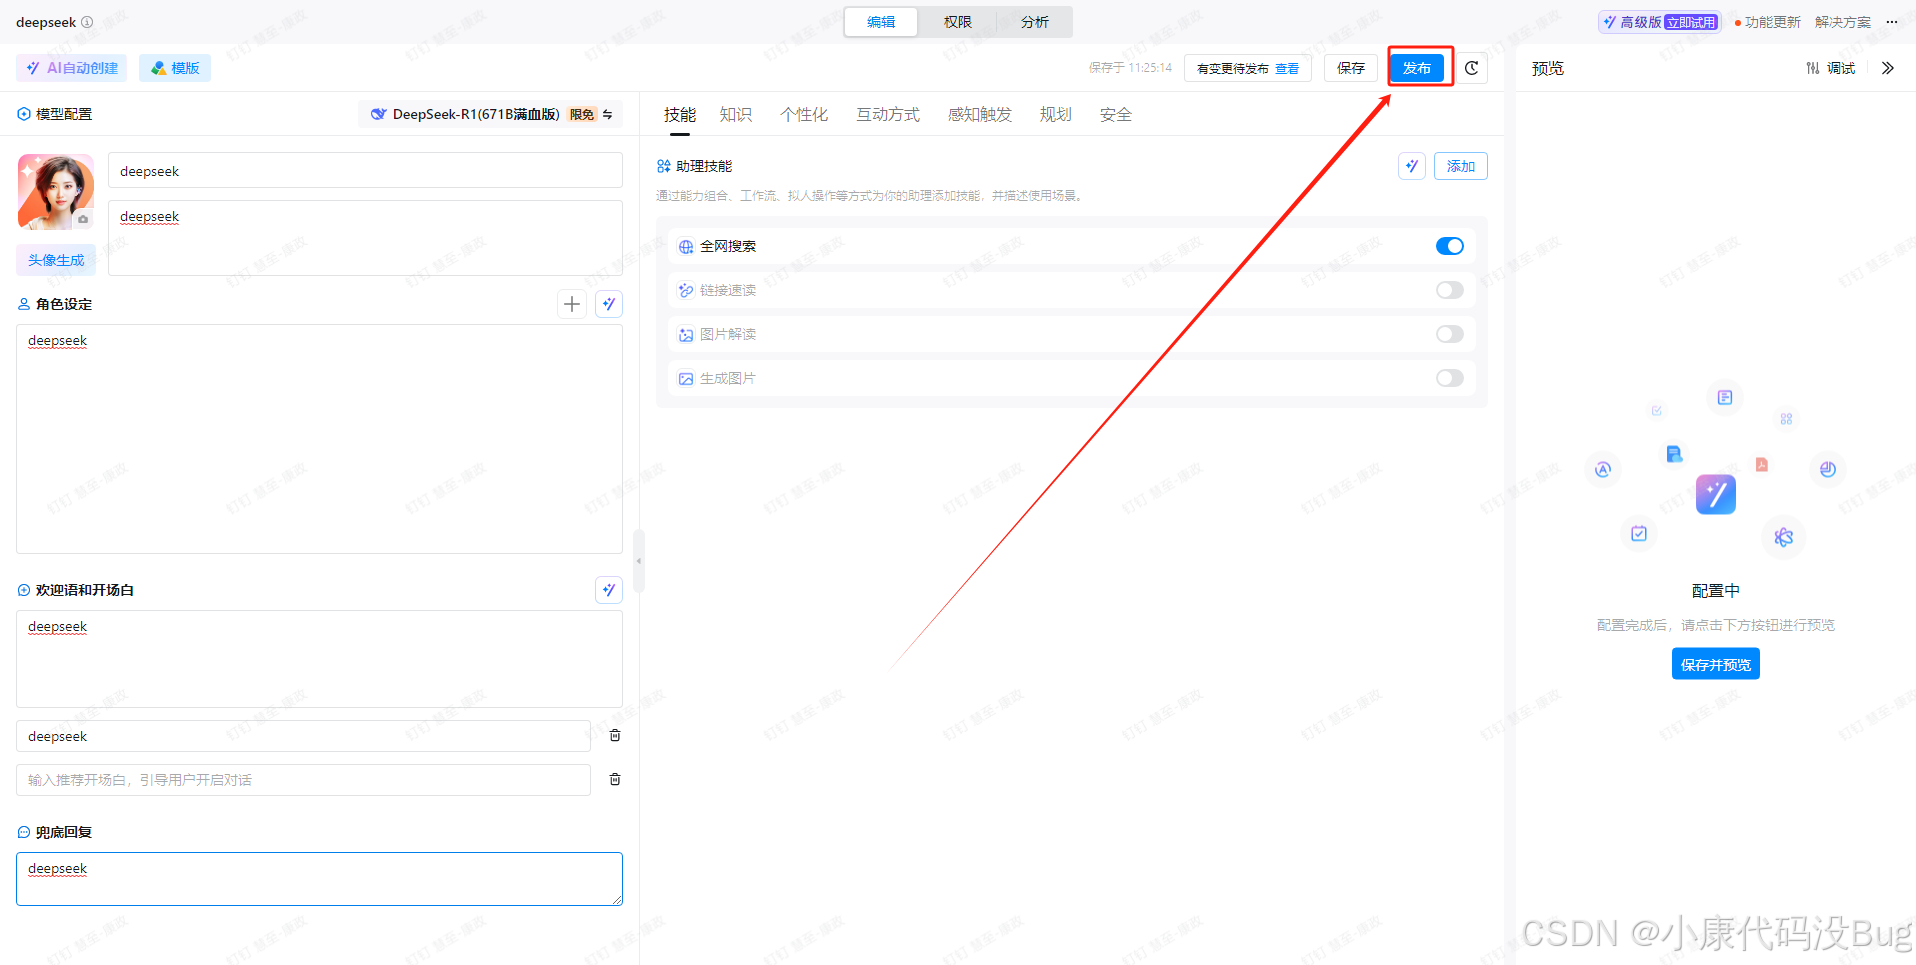Image resolution: width=1916 pixels, height=965 pixels.
Task: Collapse left panel using divider handle
Action: pyautogui.click(x=639, y=560)
